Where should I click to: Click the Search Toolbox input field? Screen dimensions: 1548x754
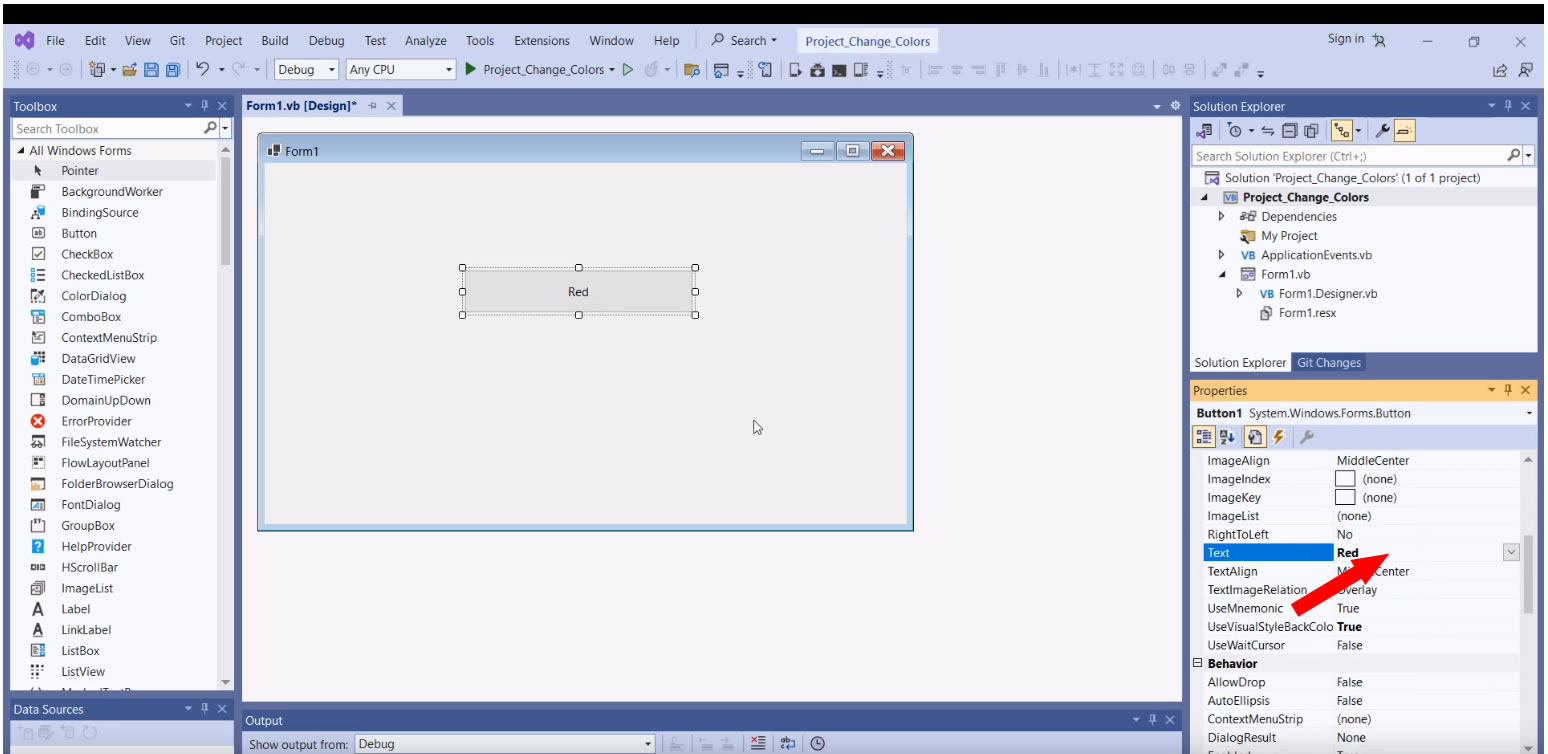click(108, 129)
